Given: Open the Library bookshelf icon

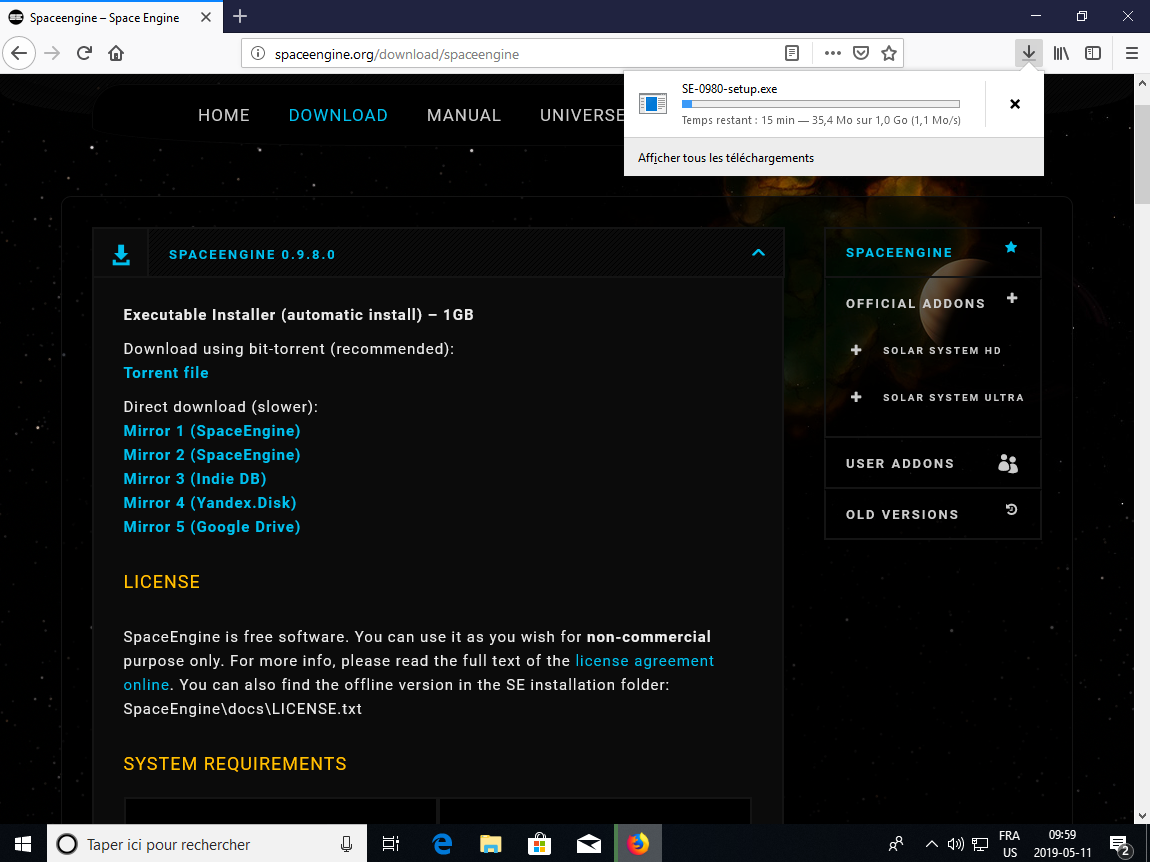Looking at the screenshot, I should 1061,54.
